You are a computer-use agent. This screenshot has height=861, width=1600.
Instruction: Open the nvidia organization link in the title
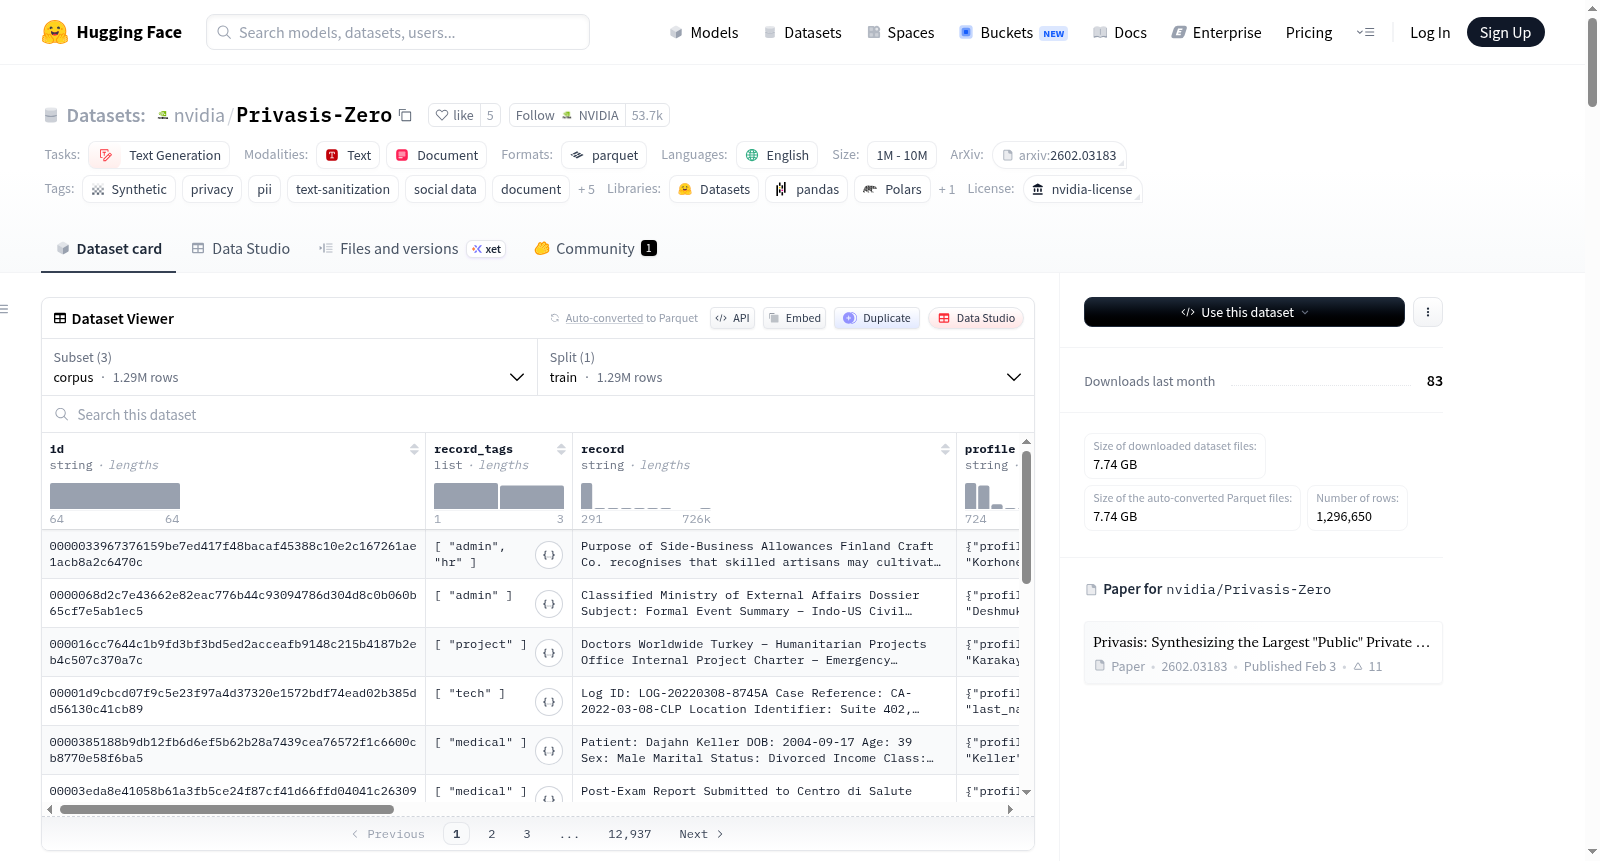click(x=199, y=115)
